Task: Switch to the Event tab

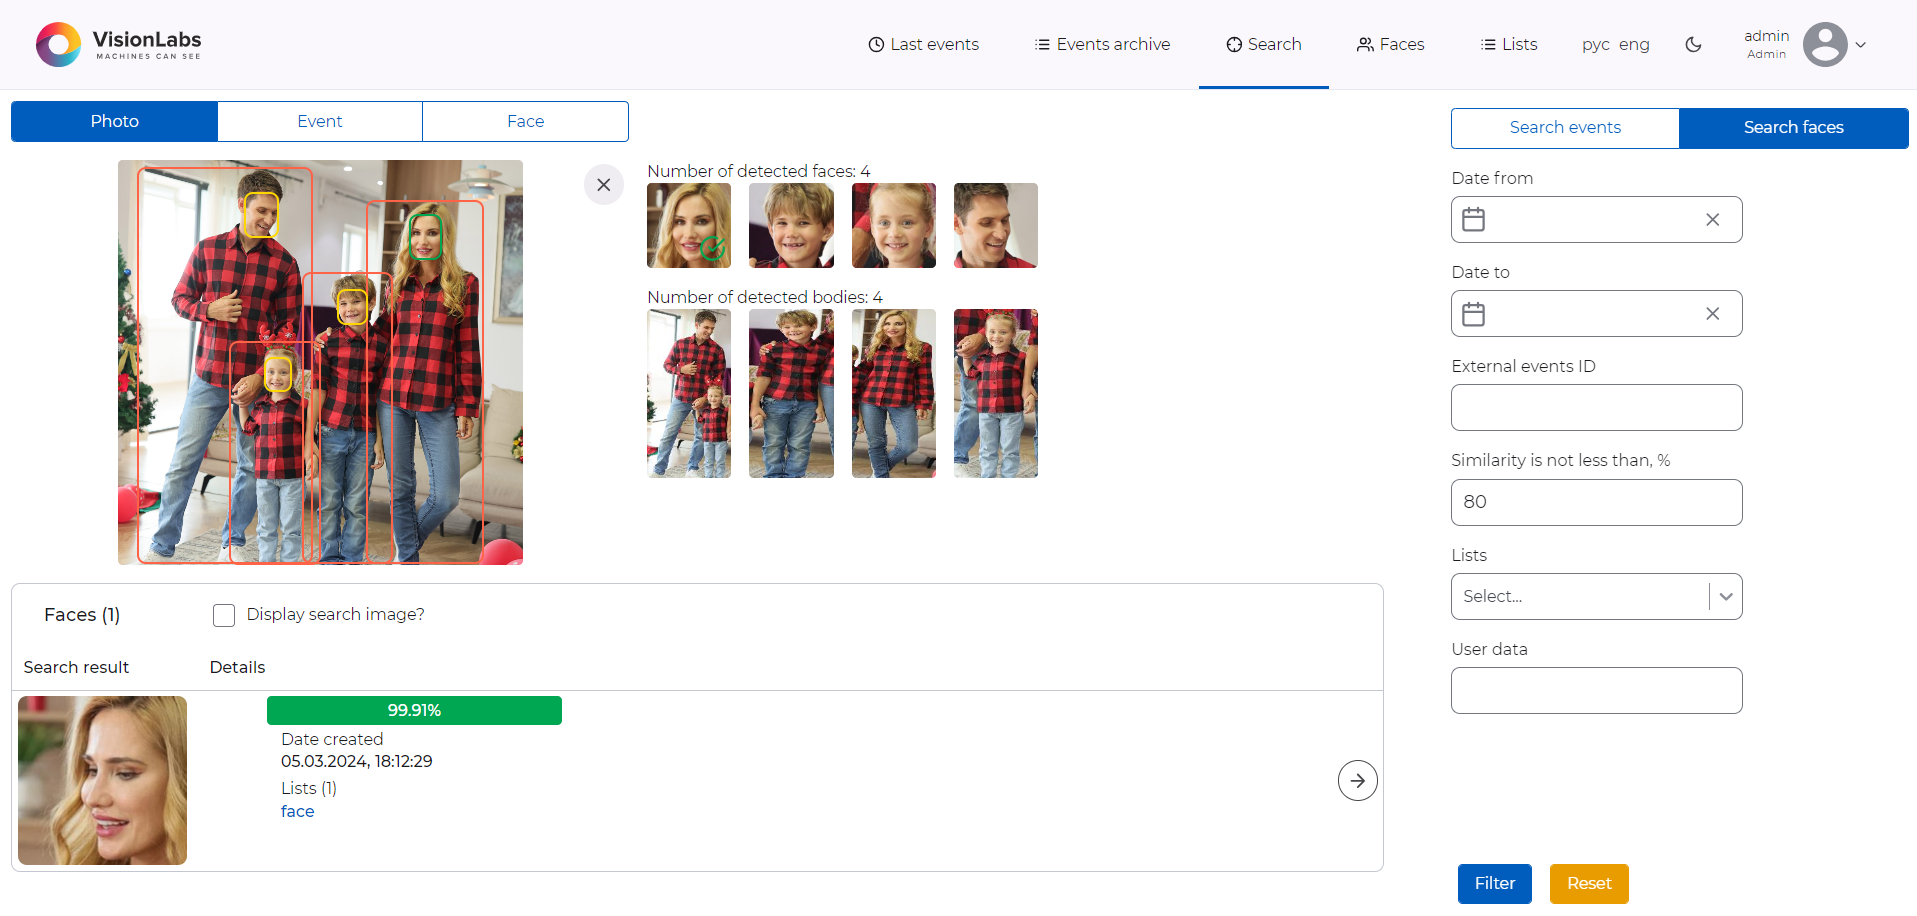Action: coord(320,121)
